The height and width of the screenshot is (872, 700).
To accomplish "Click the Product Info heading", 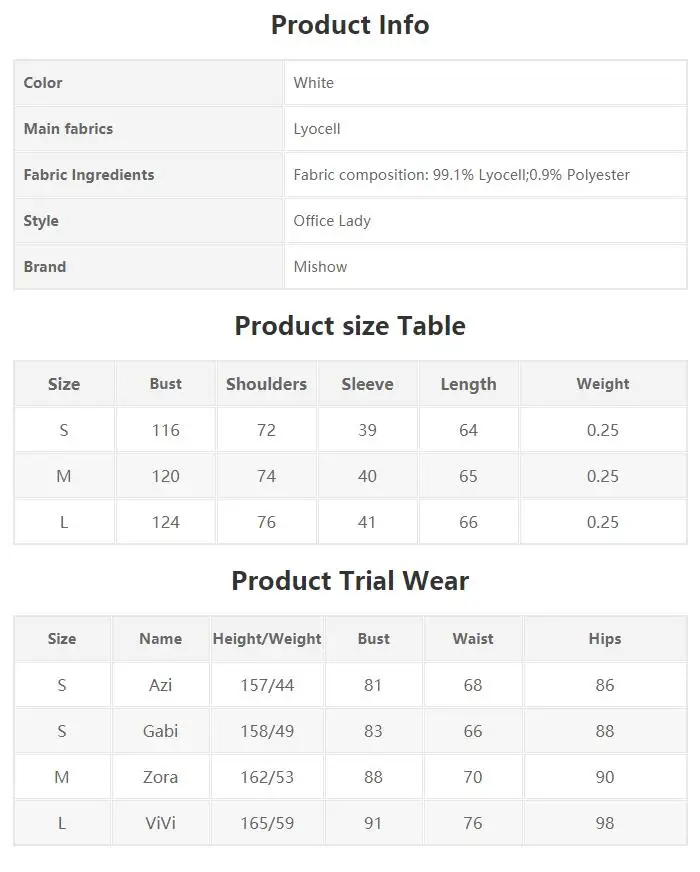I will [x=350, y=25].
